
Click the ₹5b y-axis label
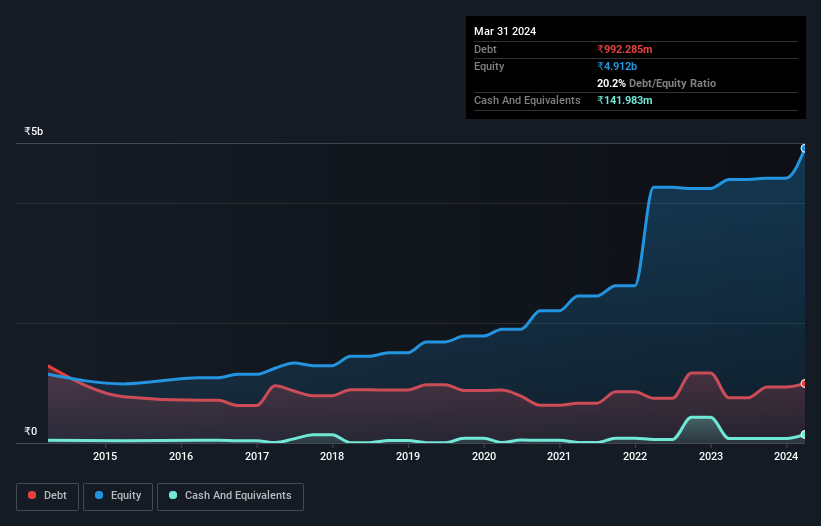[x=34, y=131]
